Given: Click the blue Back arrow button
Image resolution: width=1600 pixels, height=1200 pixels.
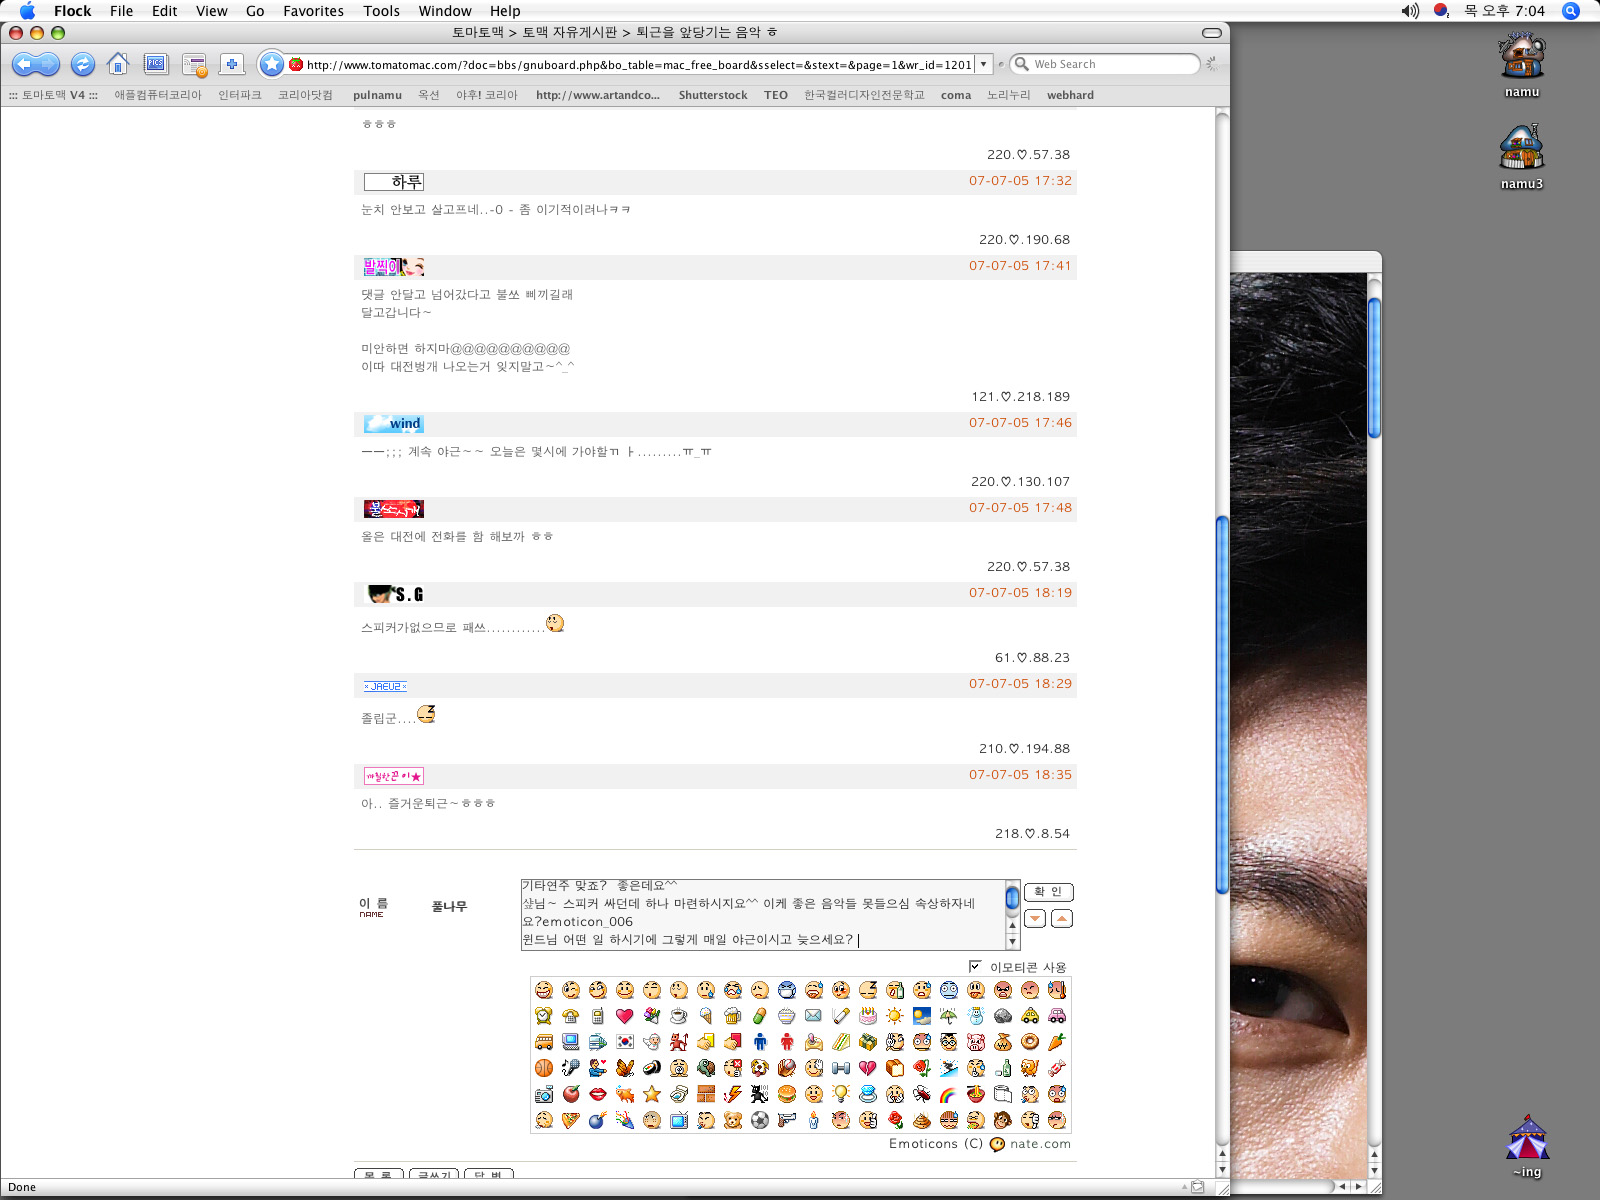Looking at the screenshot, I should point(24,65).
